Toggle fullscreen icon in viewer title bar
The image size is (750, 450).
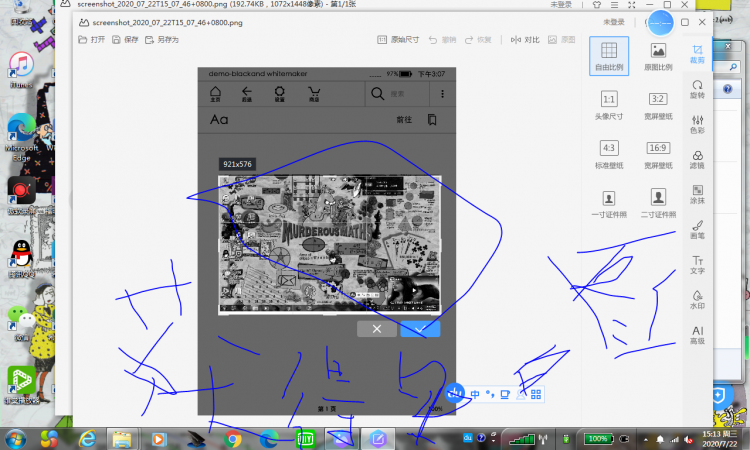click(x=632, y=5)
